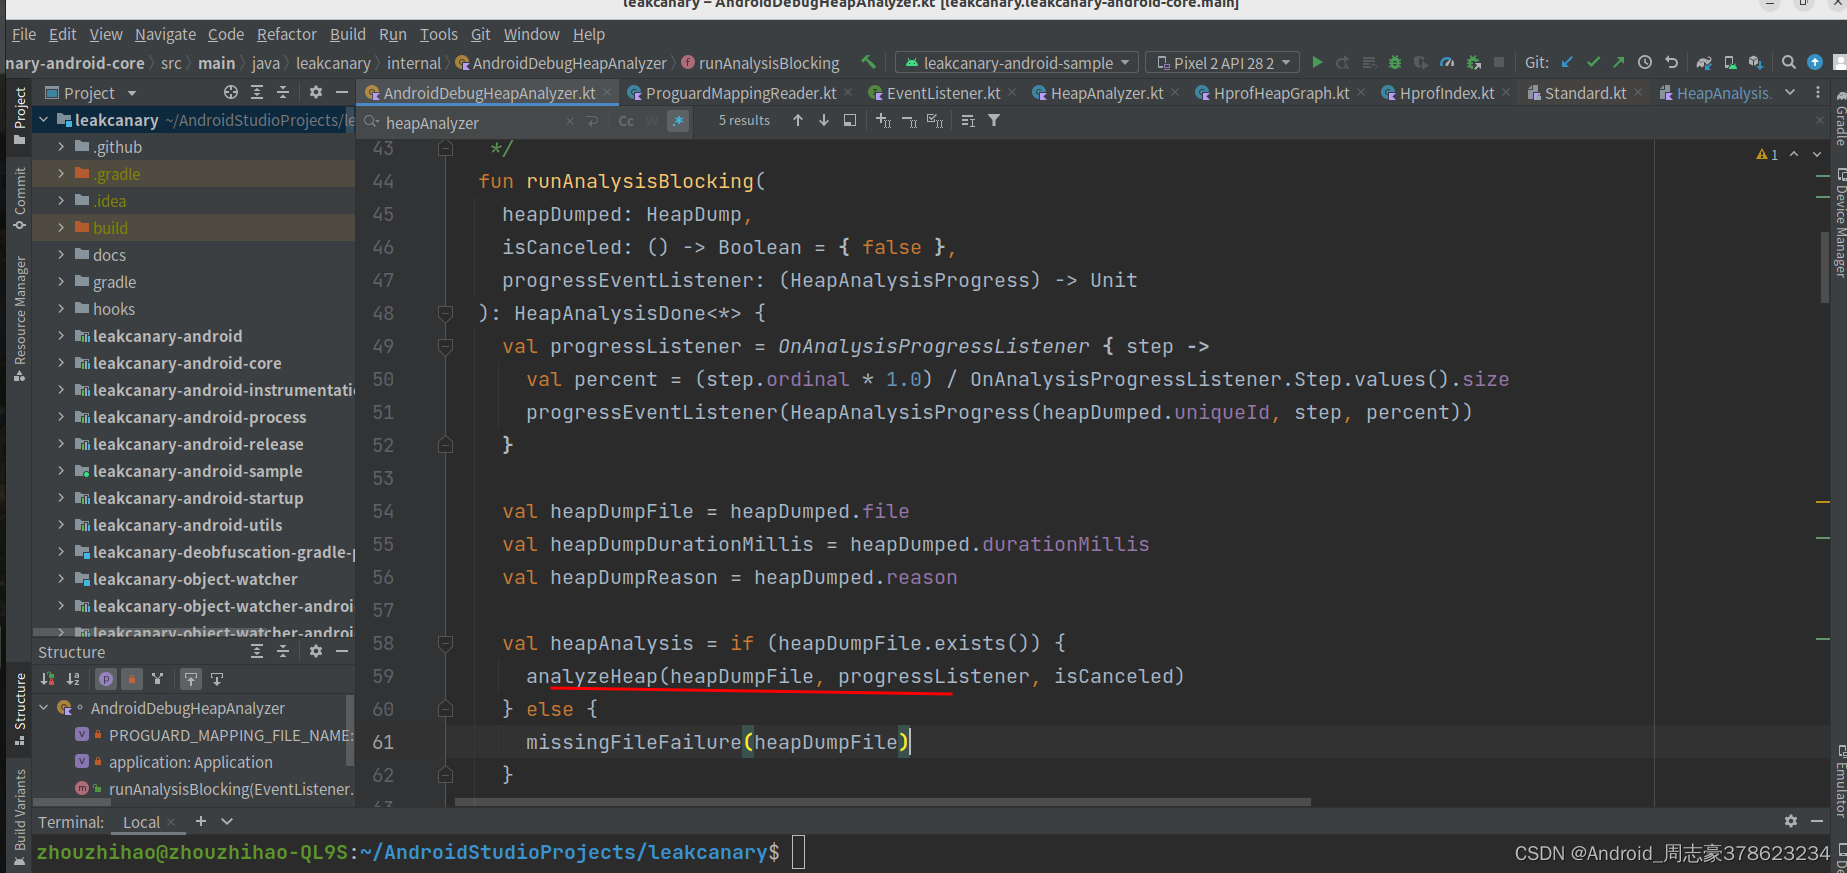Collapse AndroidDebugHeapAnalyzer in Structure tree
The image size is (1847, 873).
click(x=44, y=708)
